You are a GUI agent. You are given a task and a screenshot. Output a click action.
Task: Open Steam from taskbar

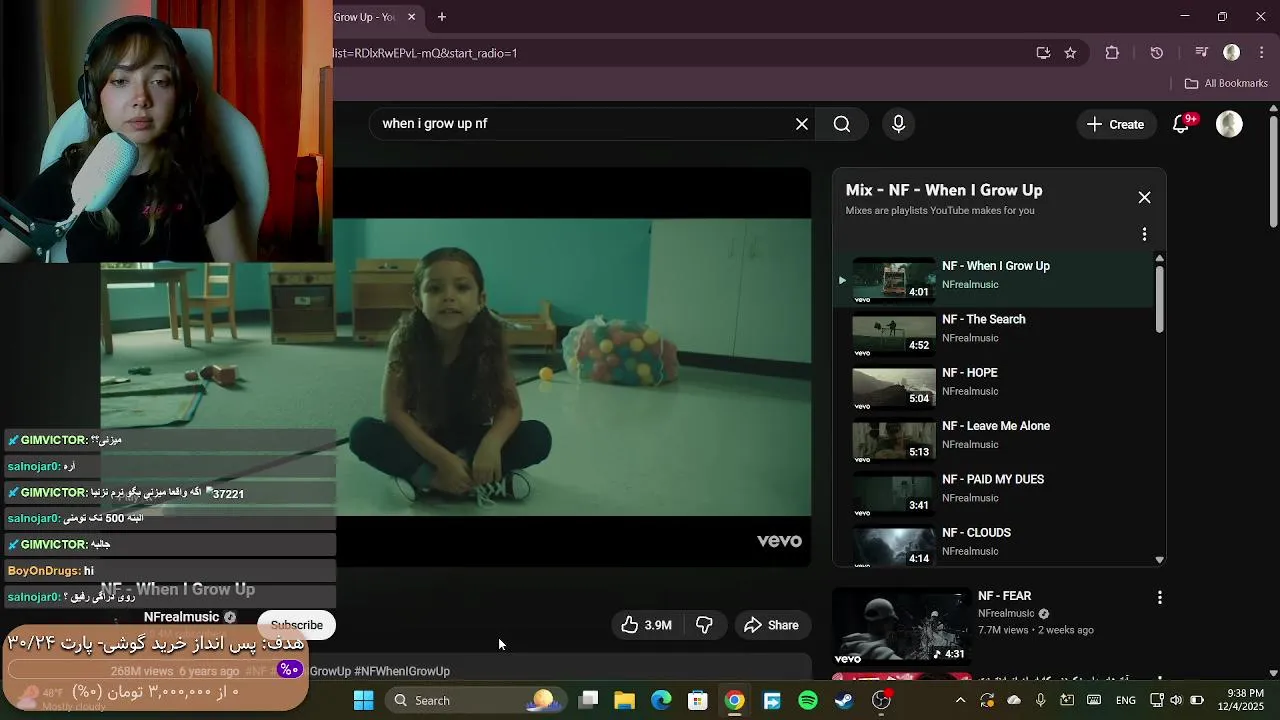click(845, 700)
